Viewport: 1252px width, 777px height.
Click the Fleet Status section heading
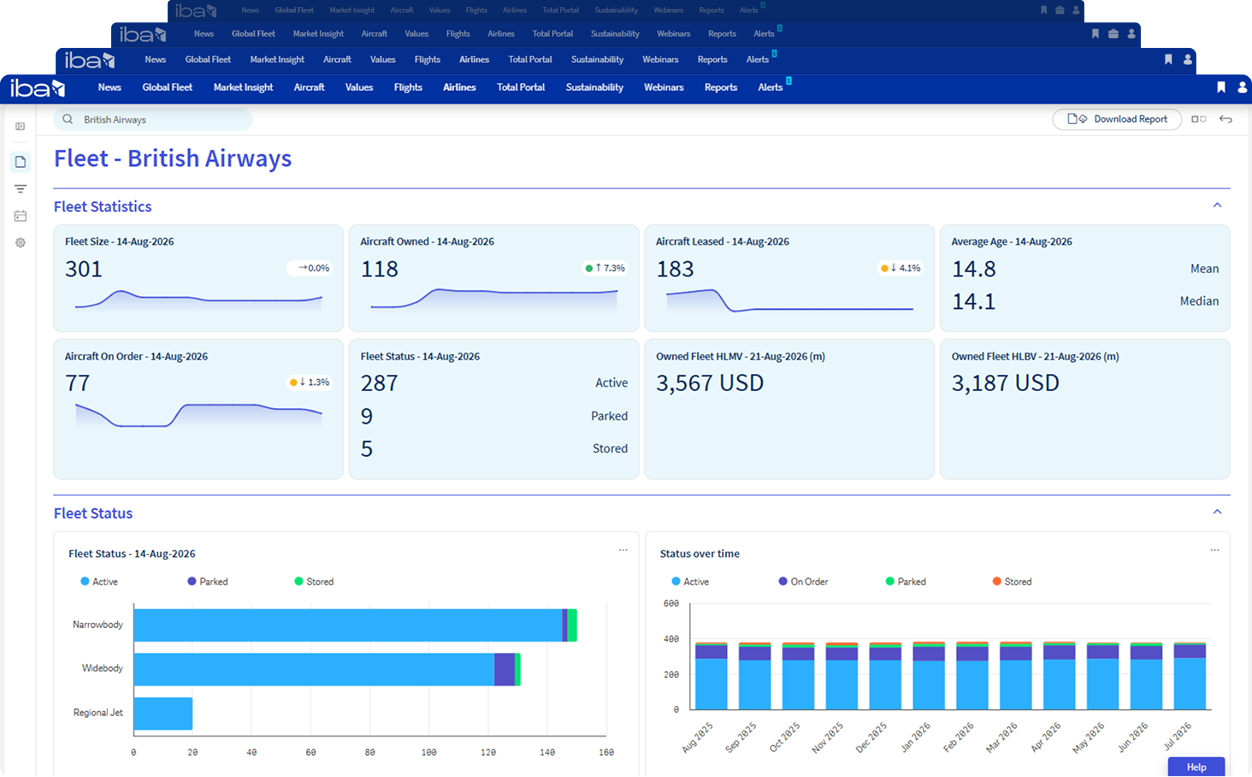[93, 513]
